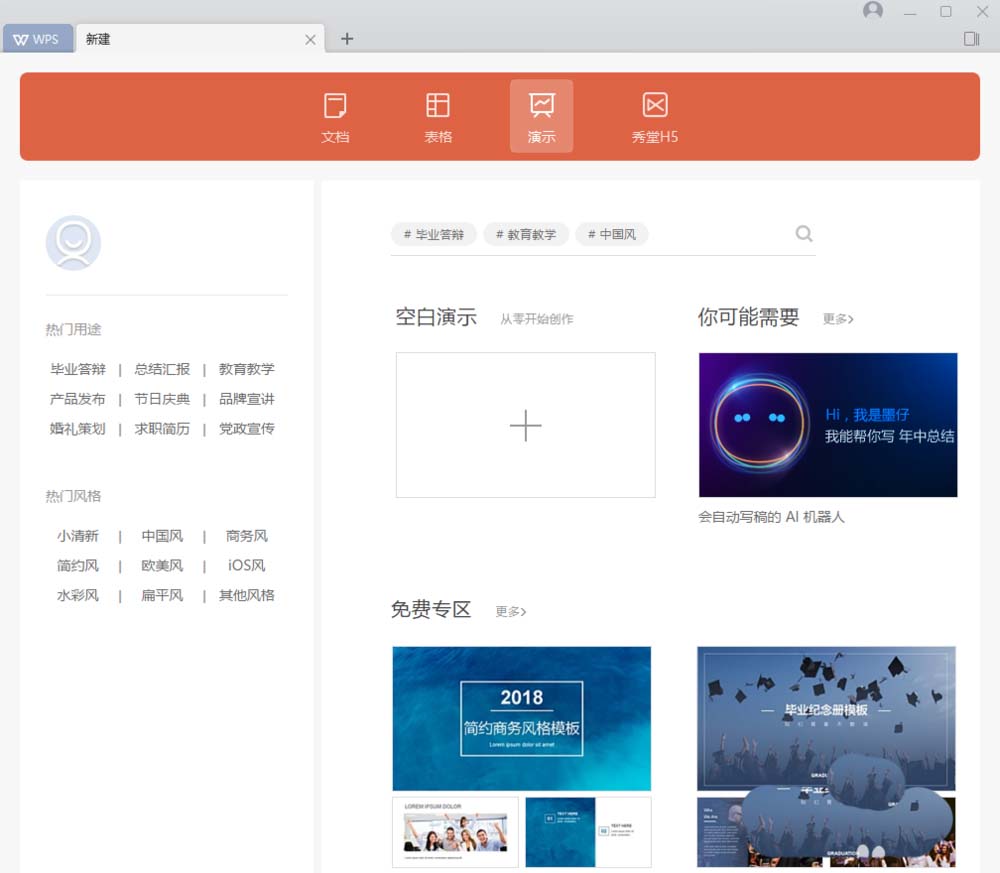Screen dimensions: 1000x873
Task: Switch to 文档 document creation icon
Action: tap(336, 115)
